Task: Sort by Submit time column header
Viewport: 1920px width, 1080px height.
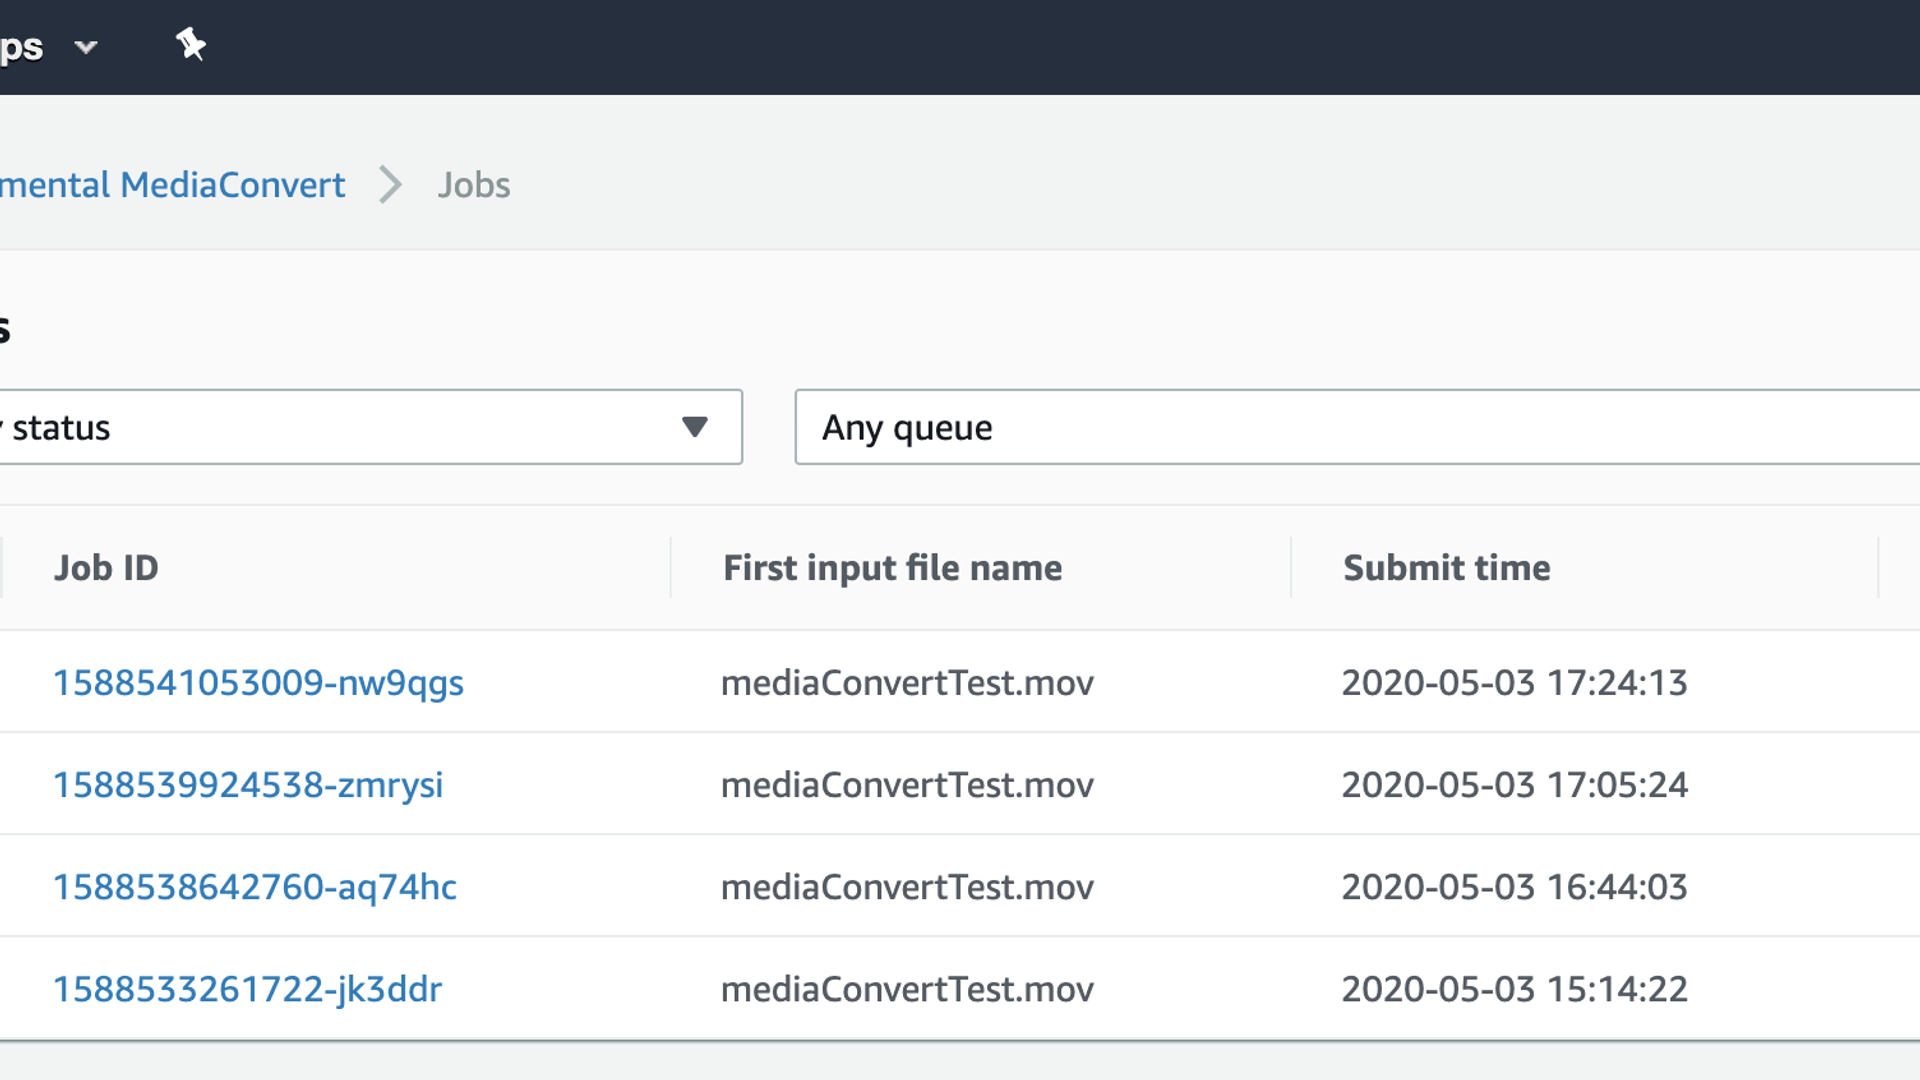Action: tap(1446, 568)
